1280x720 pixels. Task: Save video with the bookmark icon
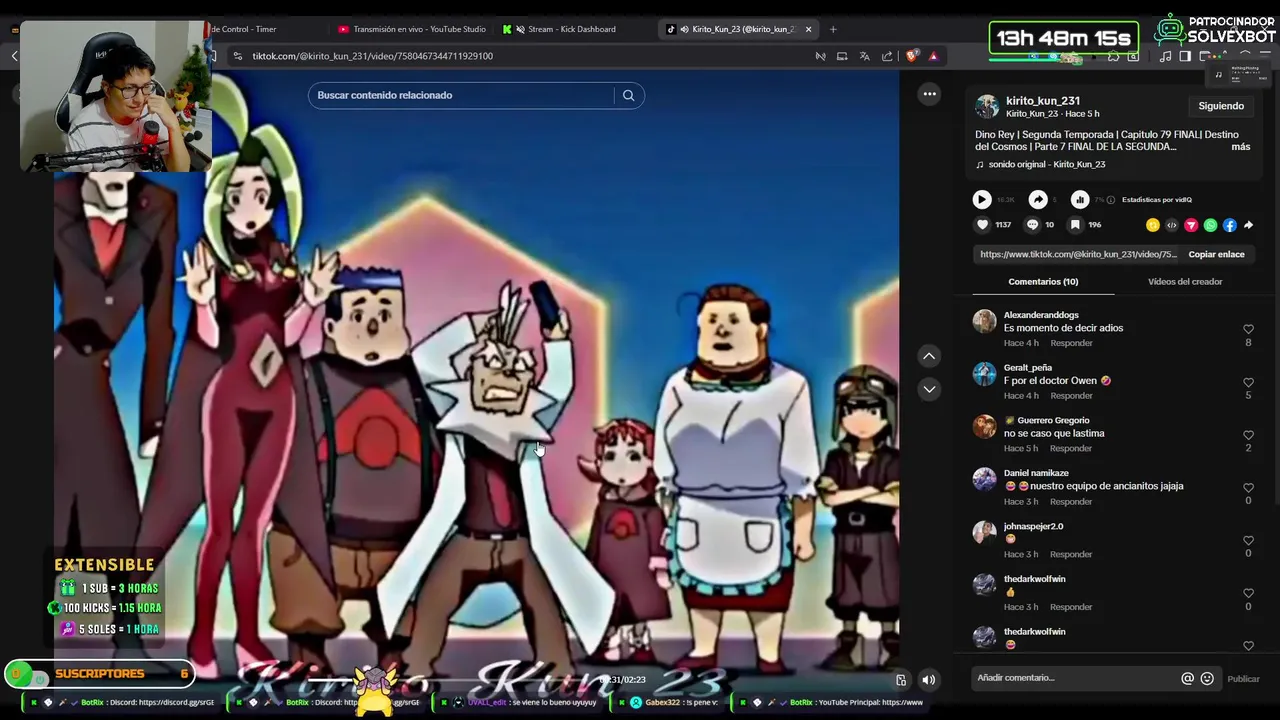pos(1075,225)
